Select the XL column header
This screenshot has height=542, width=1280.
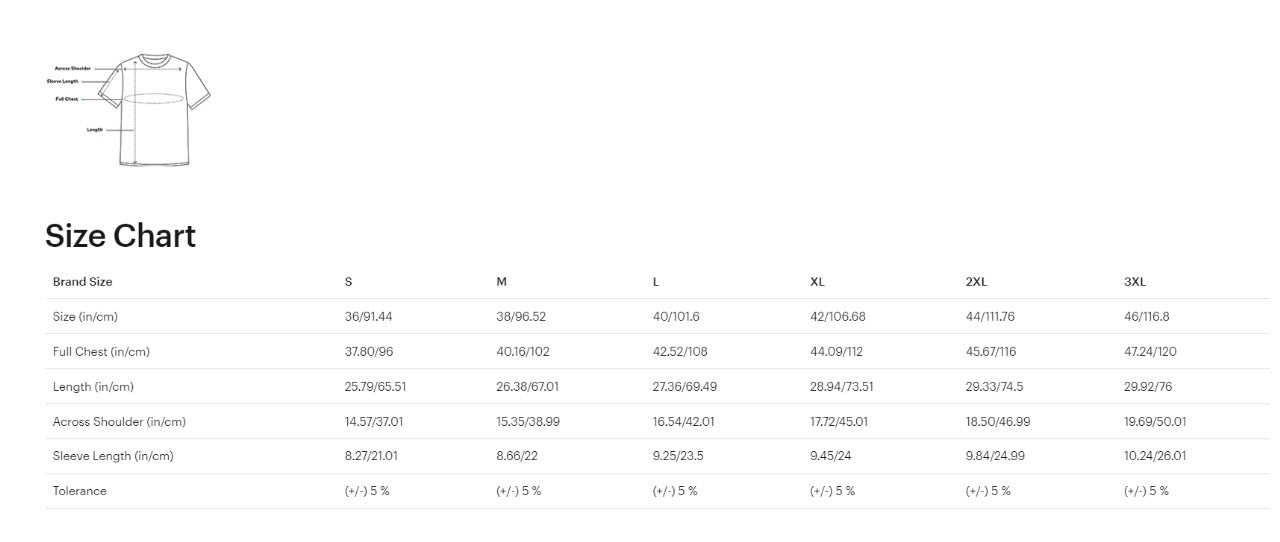tap(817, 282)
